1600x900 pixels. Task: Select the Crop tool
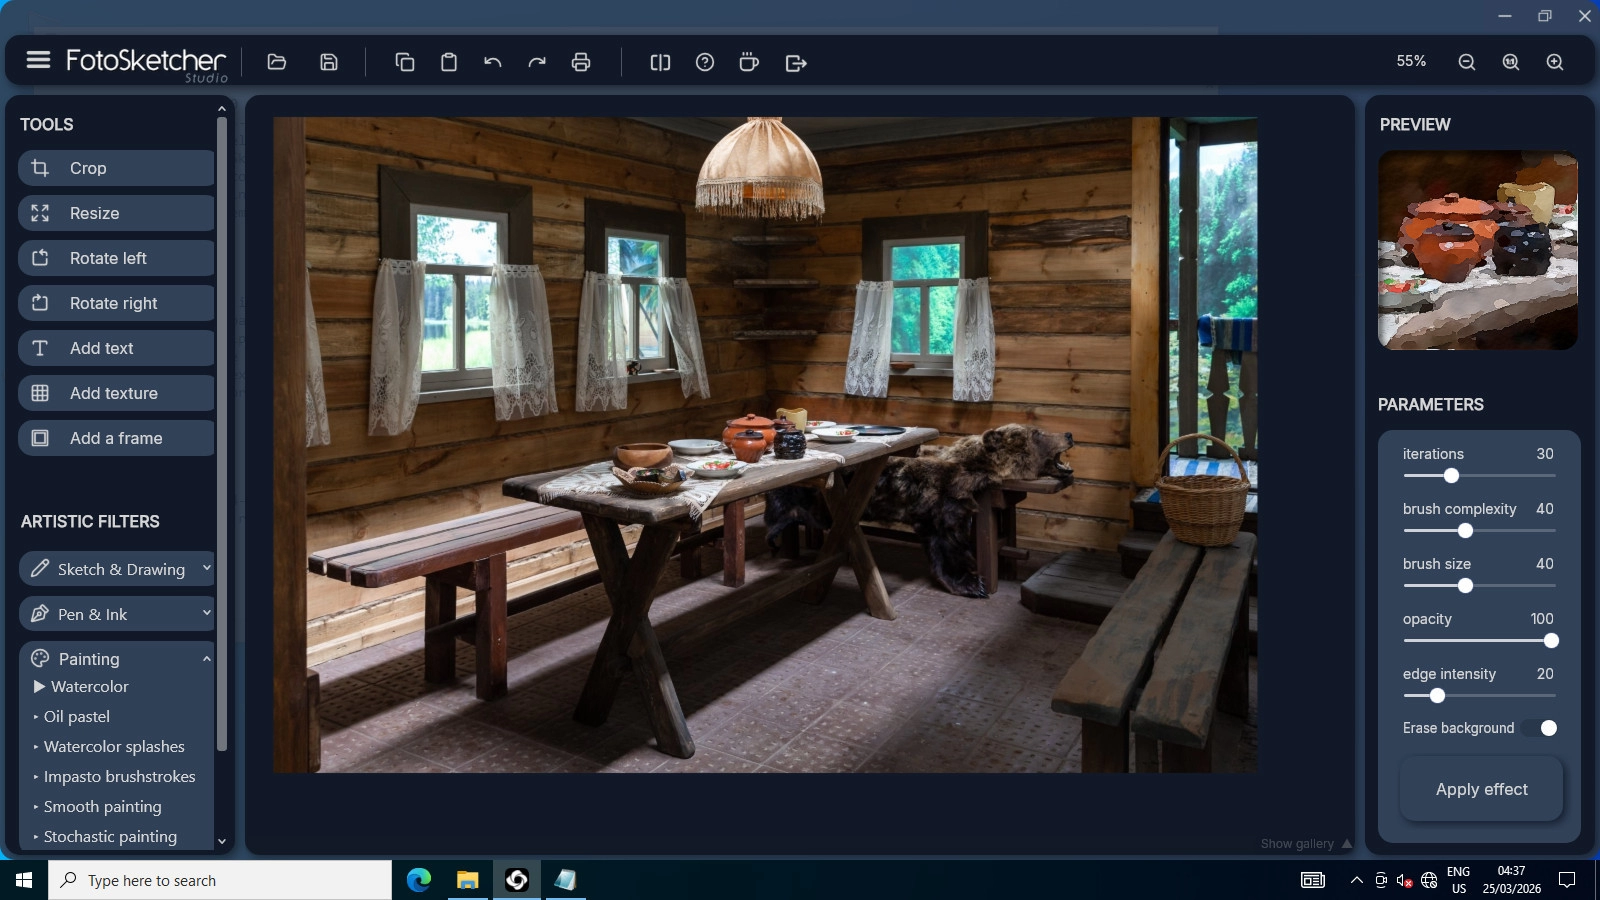(x=116, y=168)
